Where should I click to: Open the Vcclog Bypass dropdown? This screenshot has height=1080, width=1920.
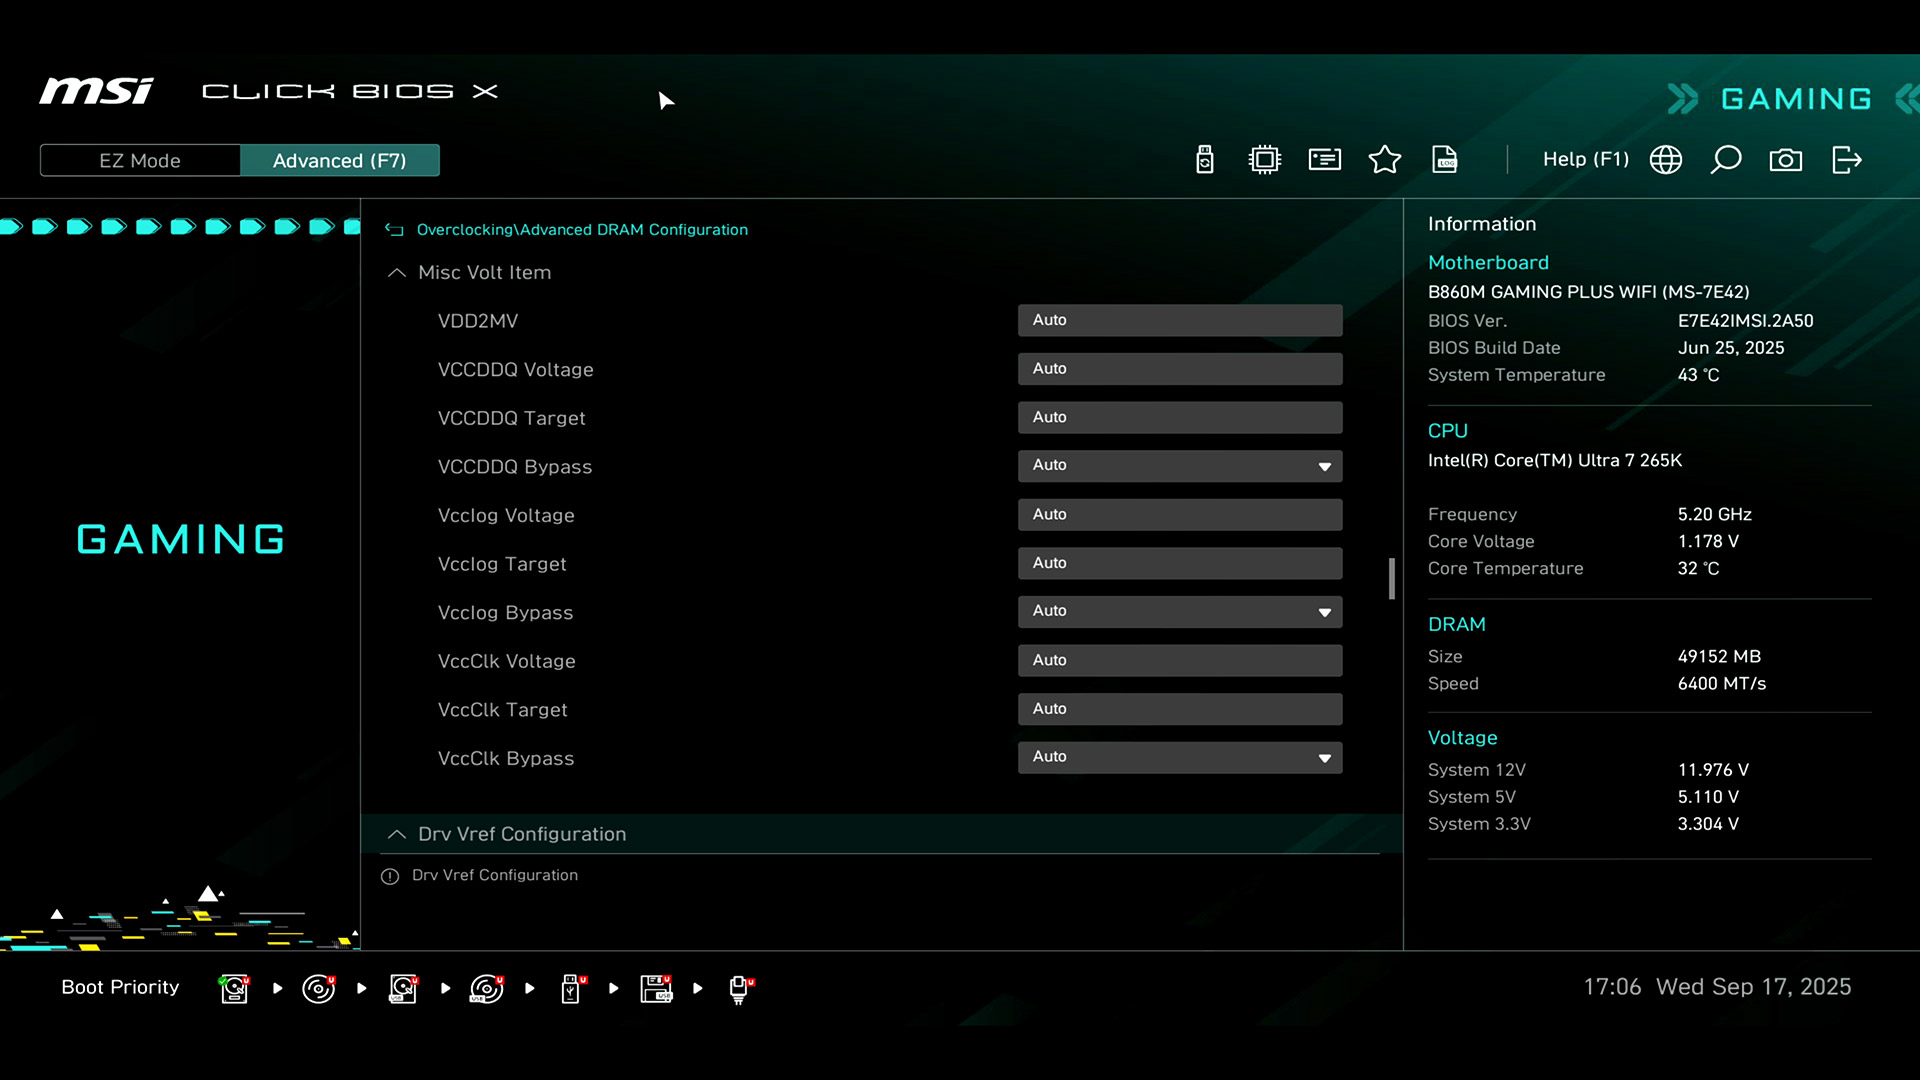[x=1180, y=612]
